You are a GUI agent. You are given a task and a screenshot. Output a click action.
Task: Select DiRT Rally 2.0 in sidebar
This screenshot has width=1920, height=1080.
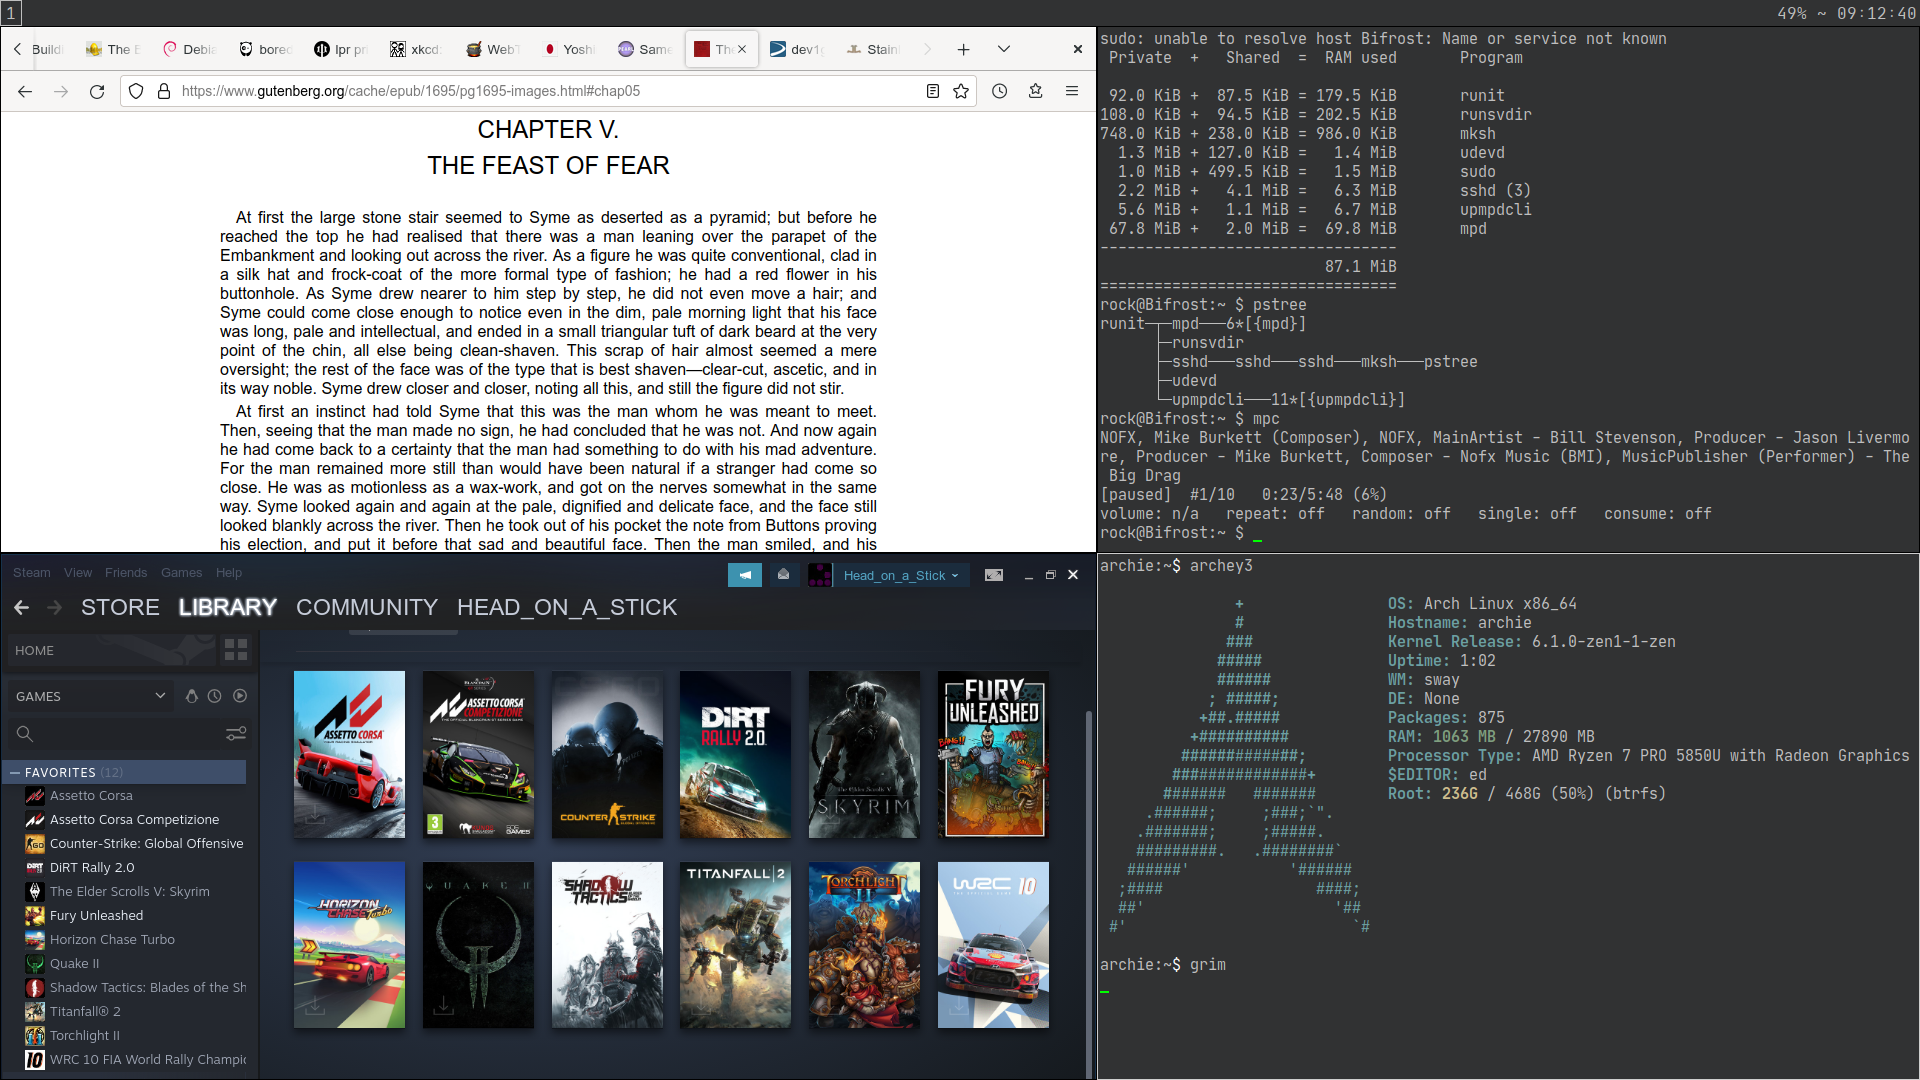click(x=92, y=868)
